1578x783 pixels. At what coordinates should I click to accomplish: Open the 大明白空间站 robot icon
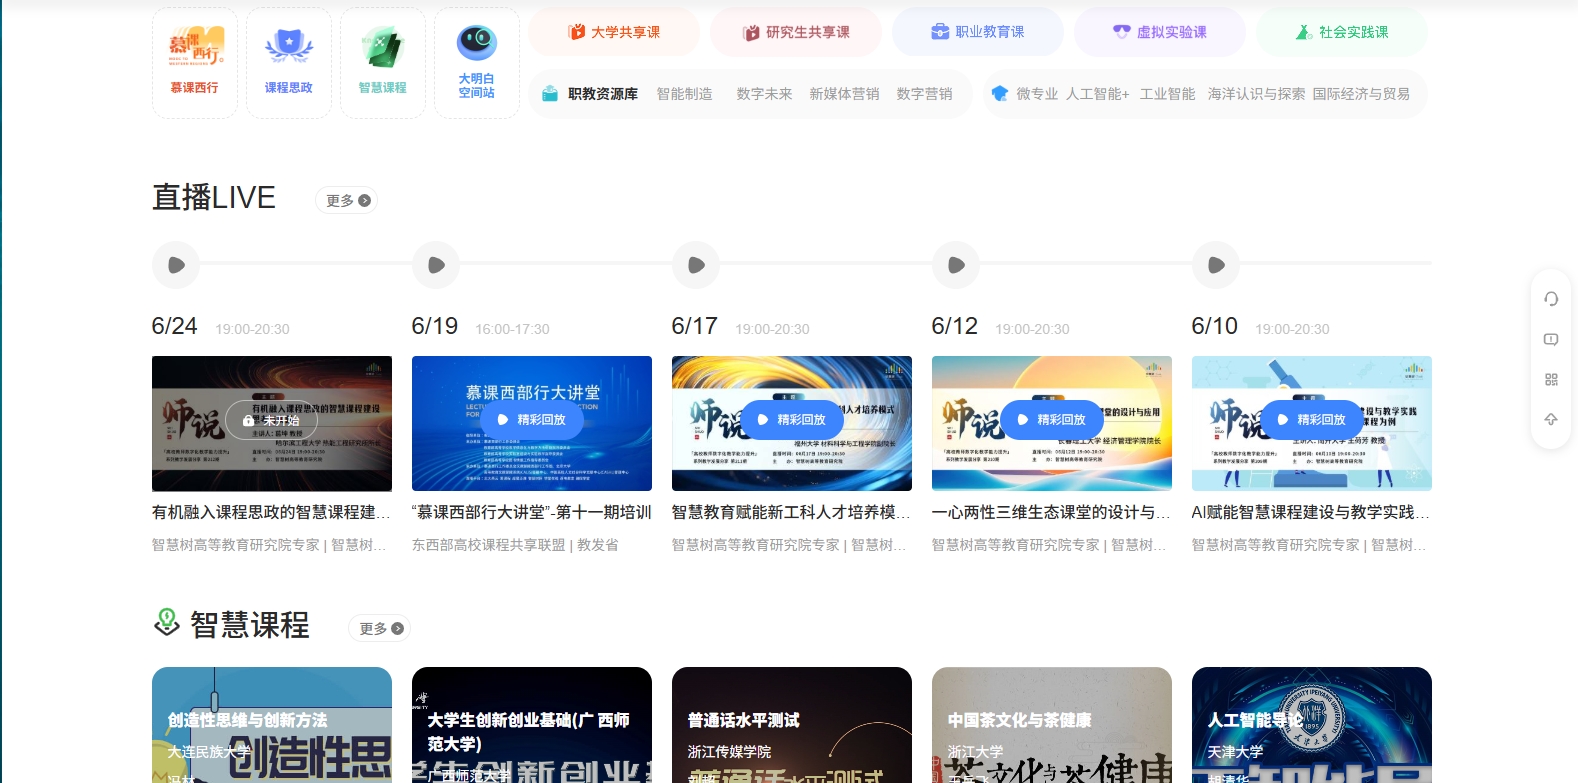tap(477, 63)
